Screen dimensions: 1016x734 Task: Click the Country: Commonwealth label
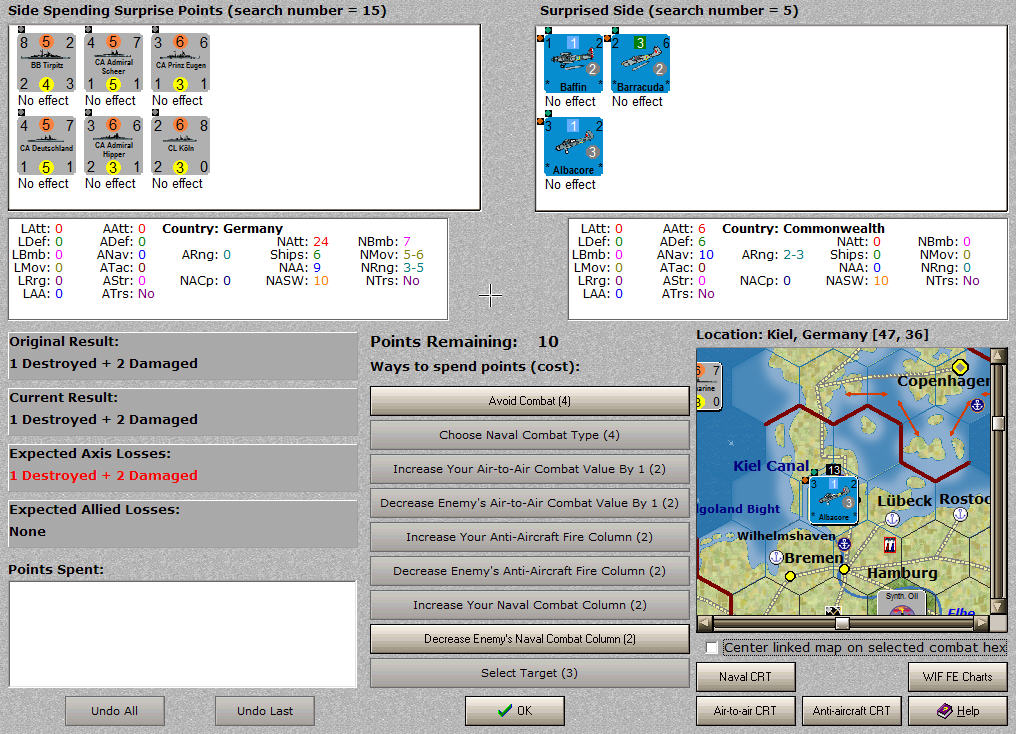pos(803,229)
